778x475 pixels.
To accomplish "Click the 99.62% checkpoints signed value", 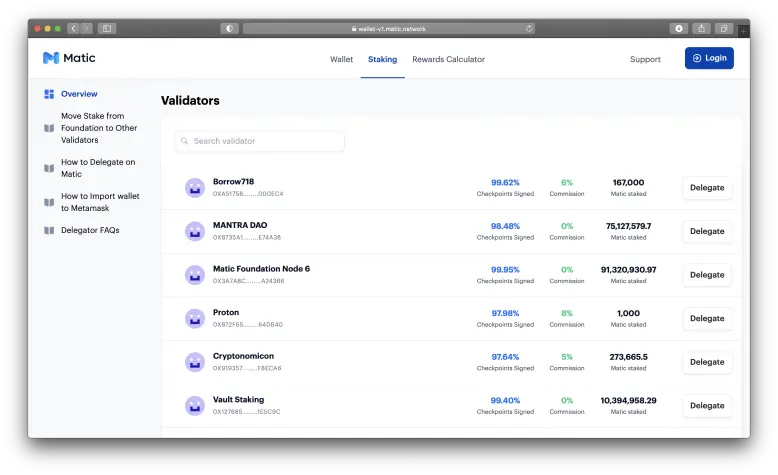I will click(505, 183).
